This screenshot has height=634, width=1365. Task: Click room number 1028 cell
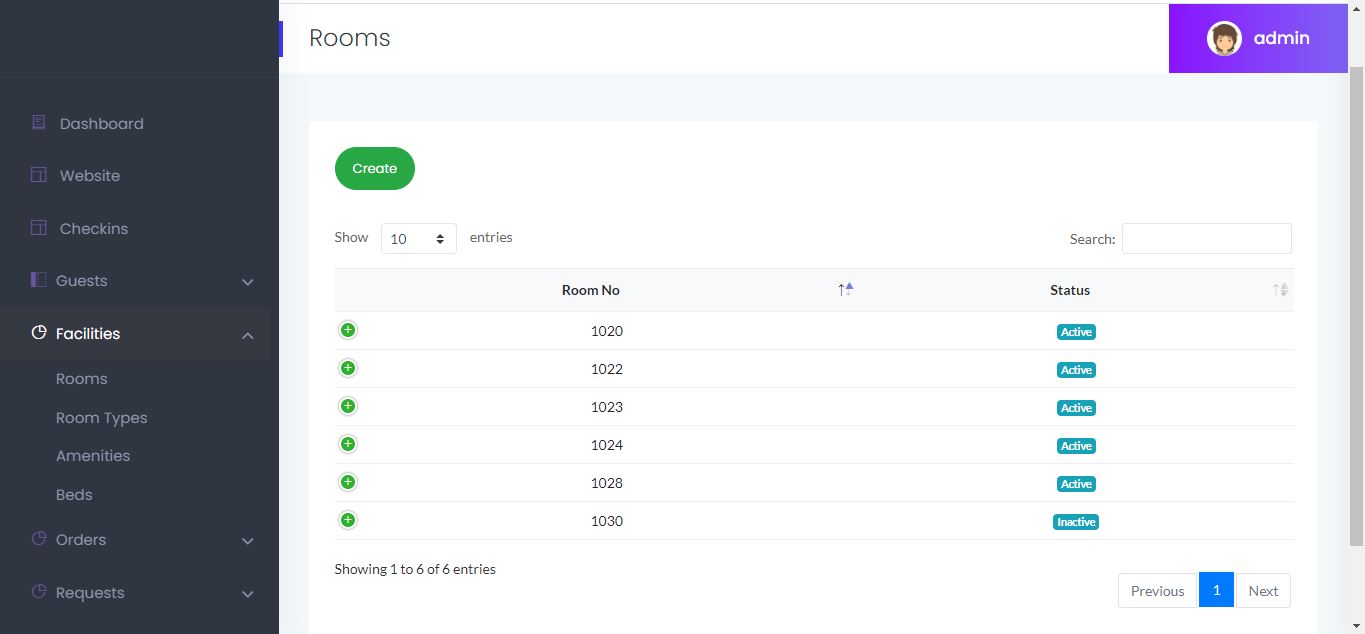coord(607,483)
